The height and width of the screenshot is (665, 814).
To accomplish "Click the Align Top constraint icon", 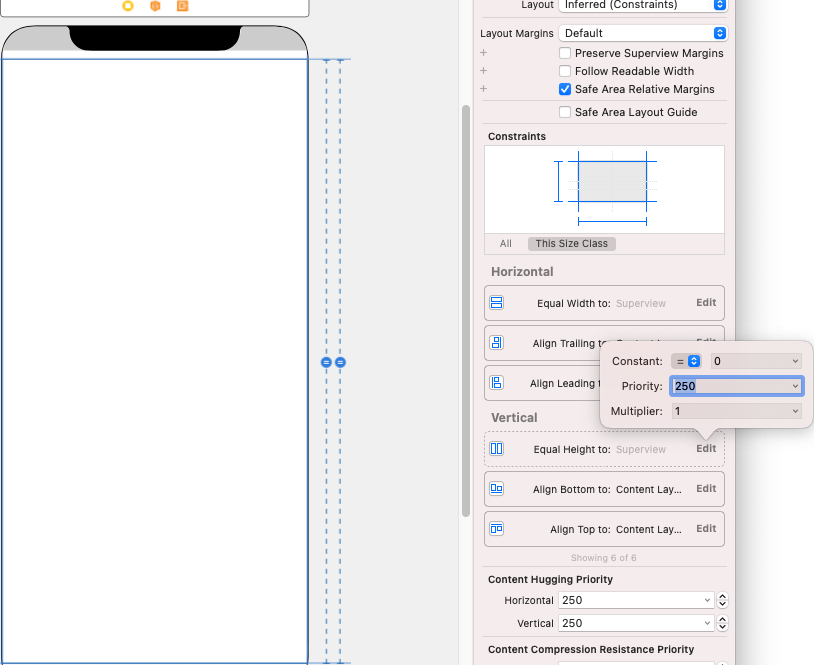I will click(497, 528).
